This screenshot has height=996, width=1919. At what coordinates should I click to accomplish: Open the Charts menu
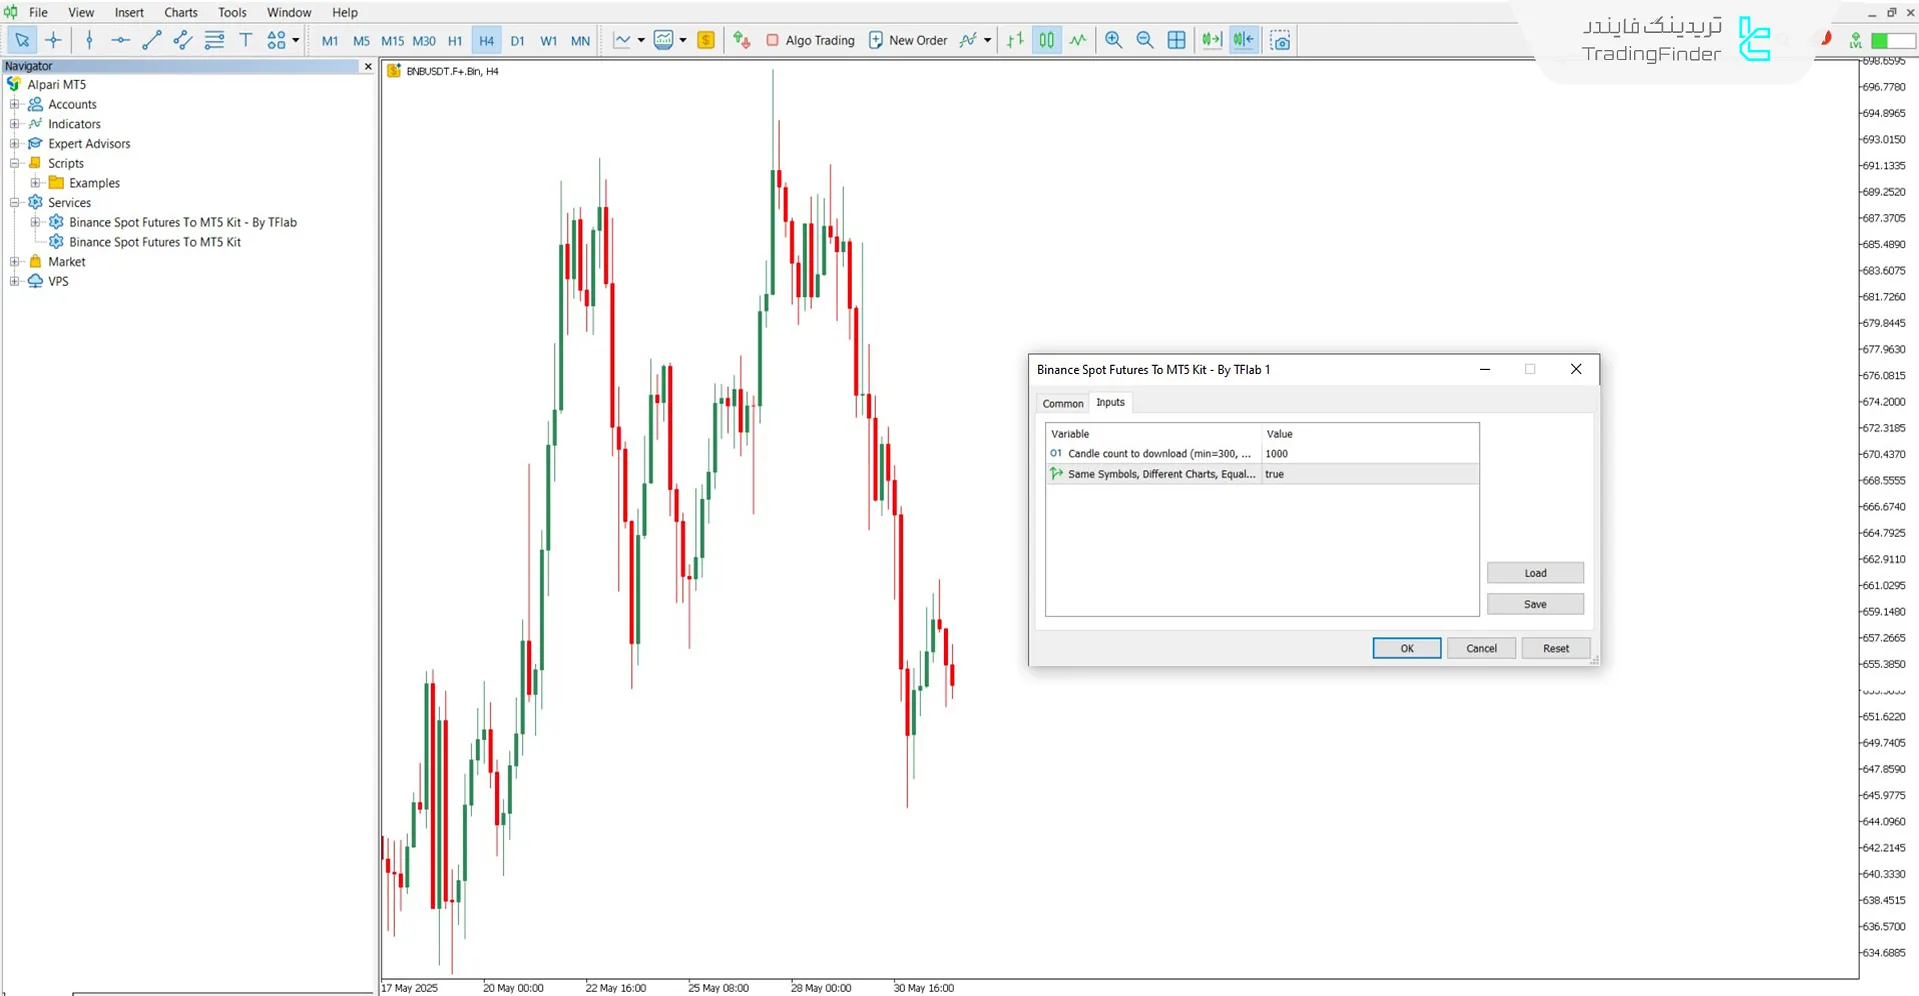[x=180, y=12]
